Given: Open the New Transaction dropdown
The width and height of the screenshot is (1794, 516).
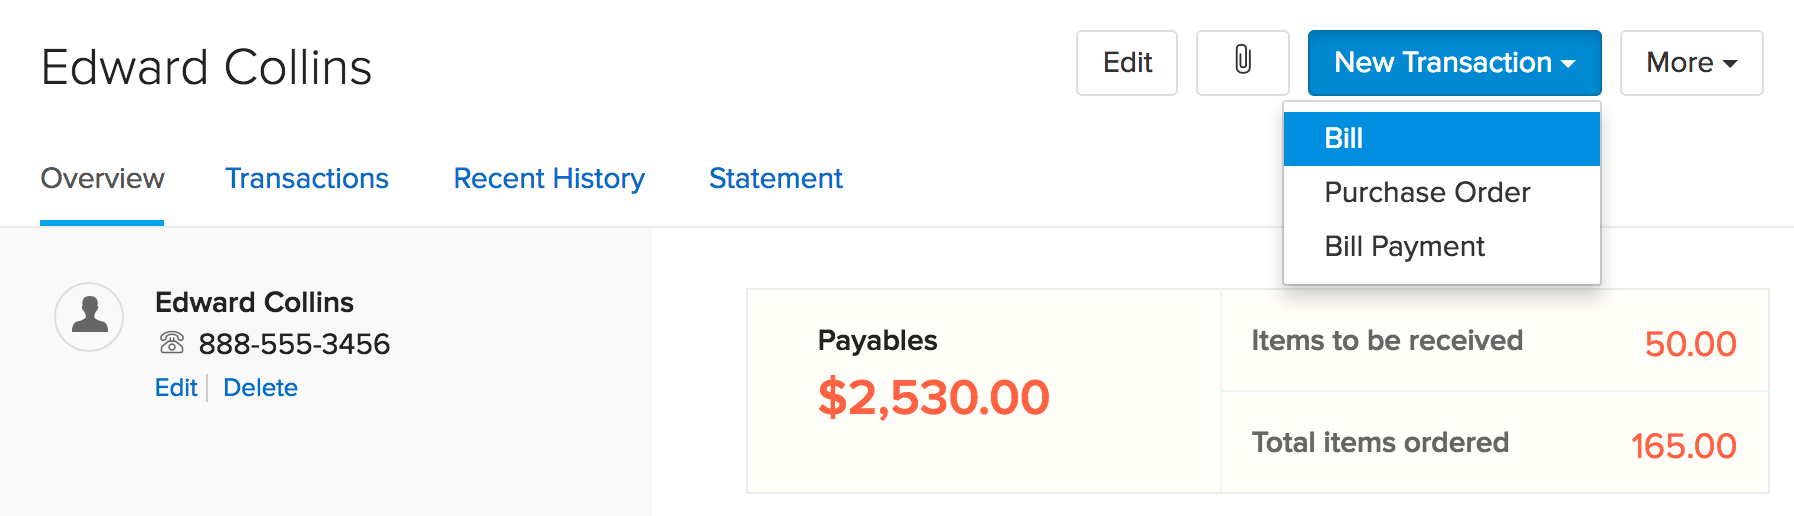Looking at the screenshot, I should point(1454,62).
